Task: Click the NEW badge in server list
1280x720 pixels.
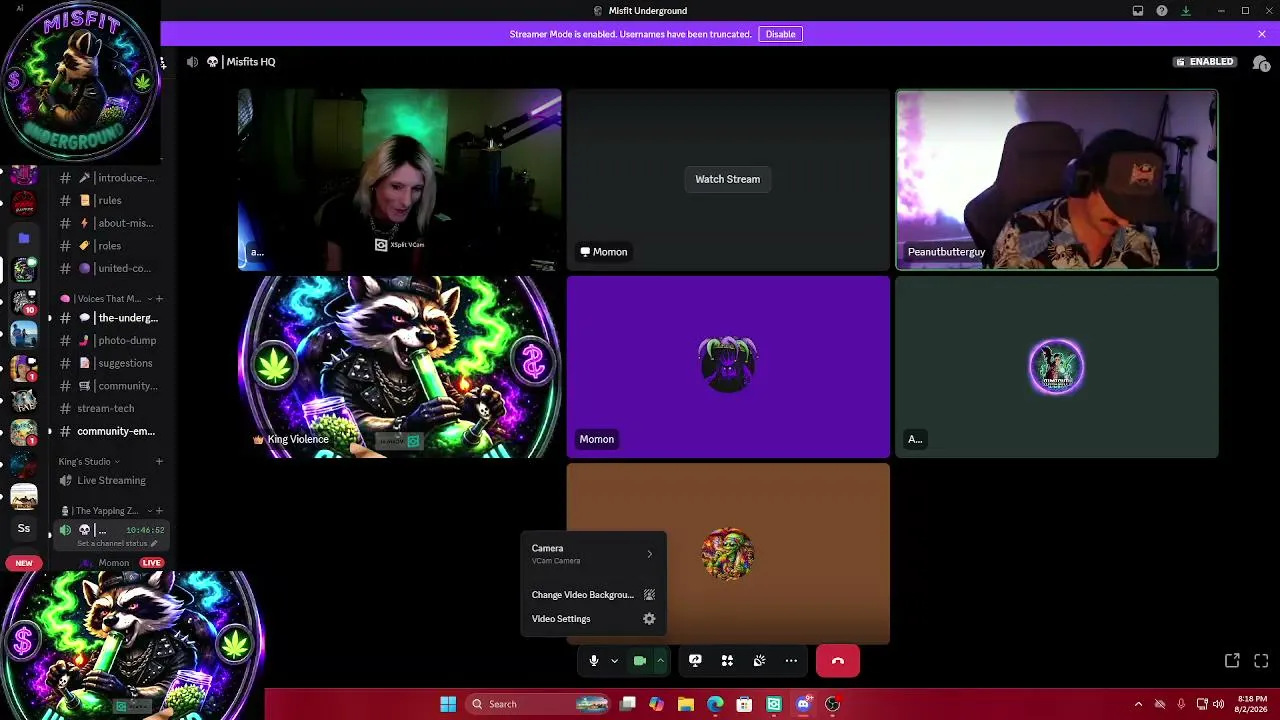Action: click(x=24, y=563)
